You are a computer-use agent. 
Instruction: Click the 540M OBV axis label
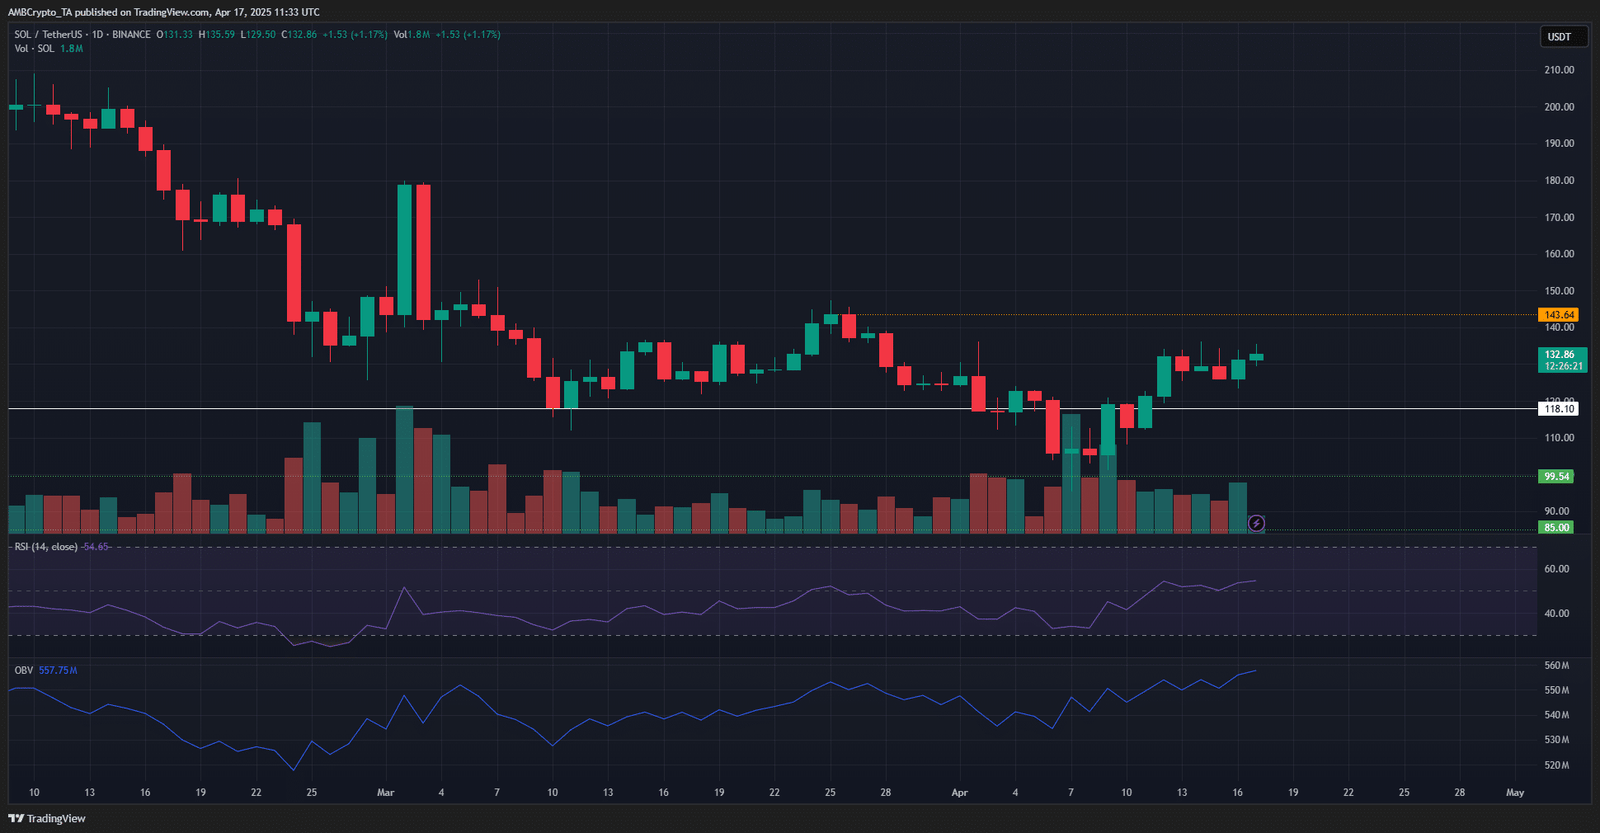pos(1557,715)
